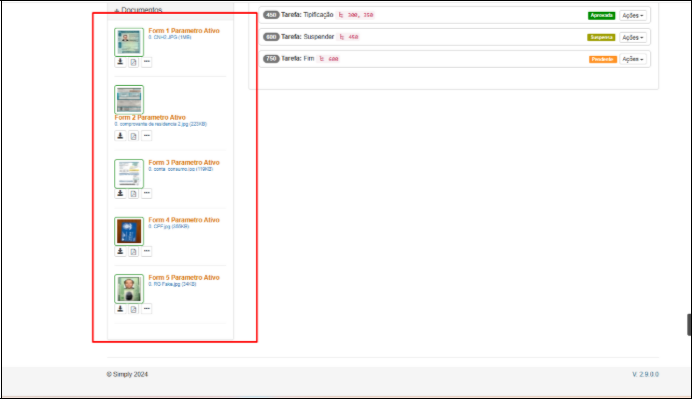The width and height of the screenshot is (692, 399).
Task: Open the Form 3 bill thumbnail
Action: pyautogui.click(x=129, y=173)
